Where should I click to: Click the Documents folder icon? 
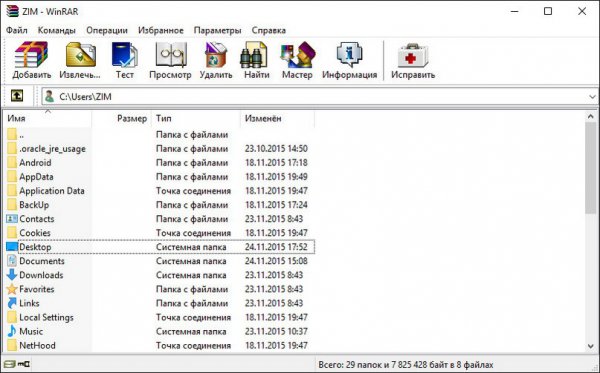[12, 261]
